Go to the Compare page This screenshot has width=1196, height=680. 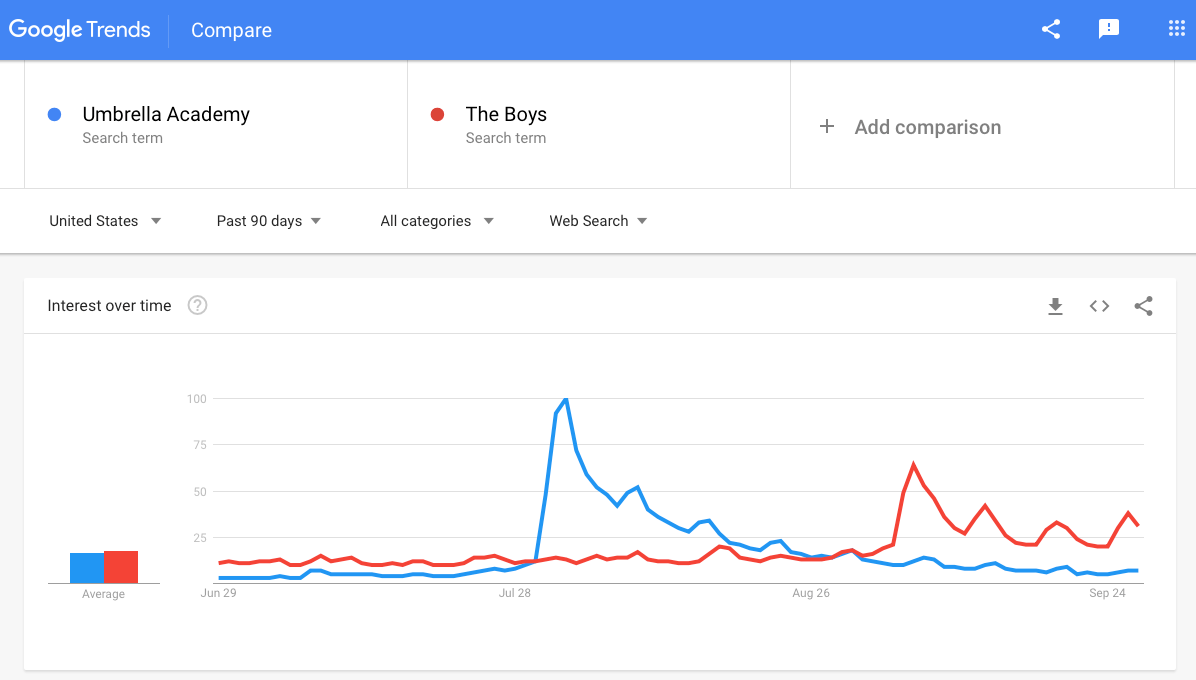pyautogui.click(x=231, y=30)
